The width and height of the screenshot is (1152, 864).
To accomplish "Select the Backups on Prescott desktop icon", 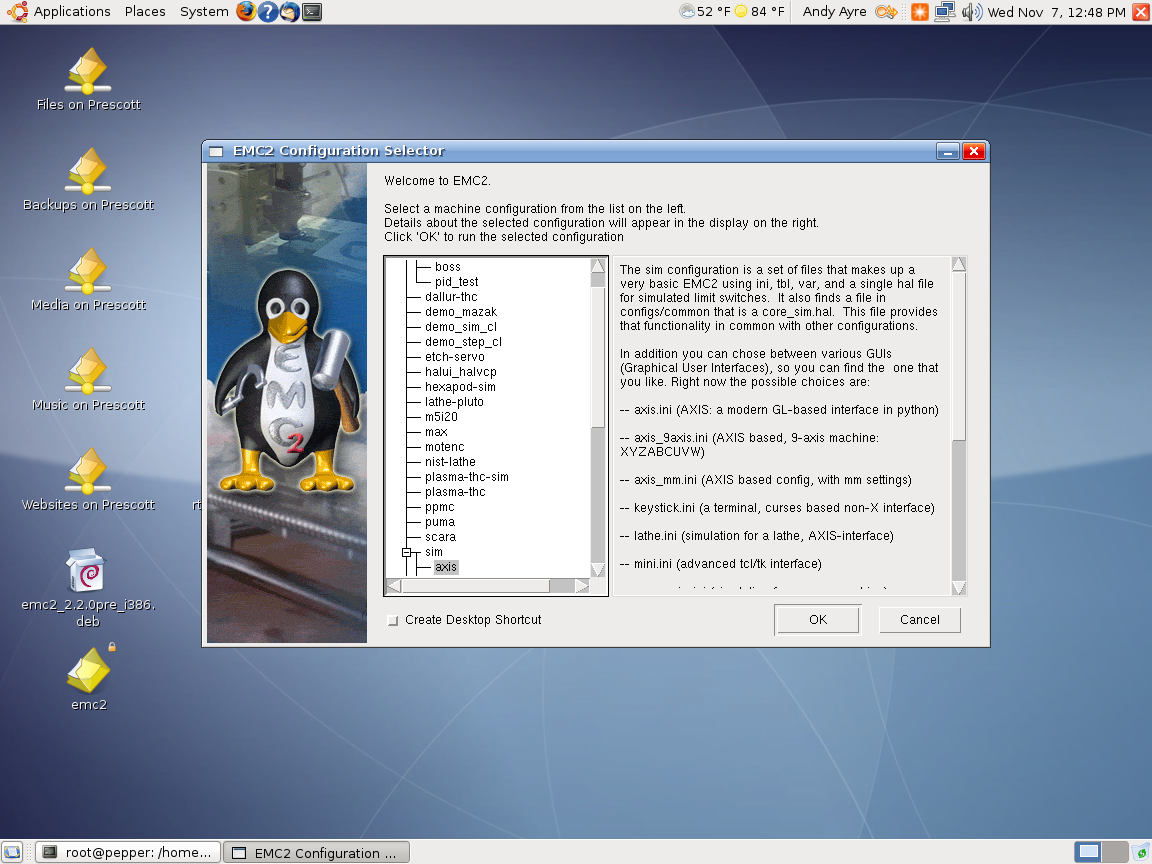I will [88, 180].
